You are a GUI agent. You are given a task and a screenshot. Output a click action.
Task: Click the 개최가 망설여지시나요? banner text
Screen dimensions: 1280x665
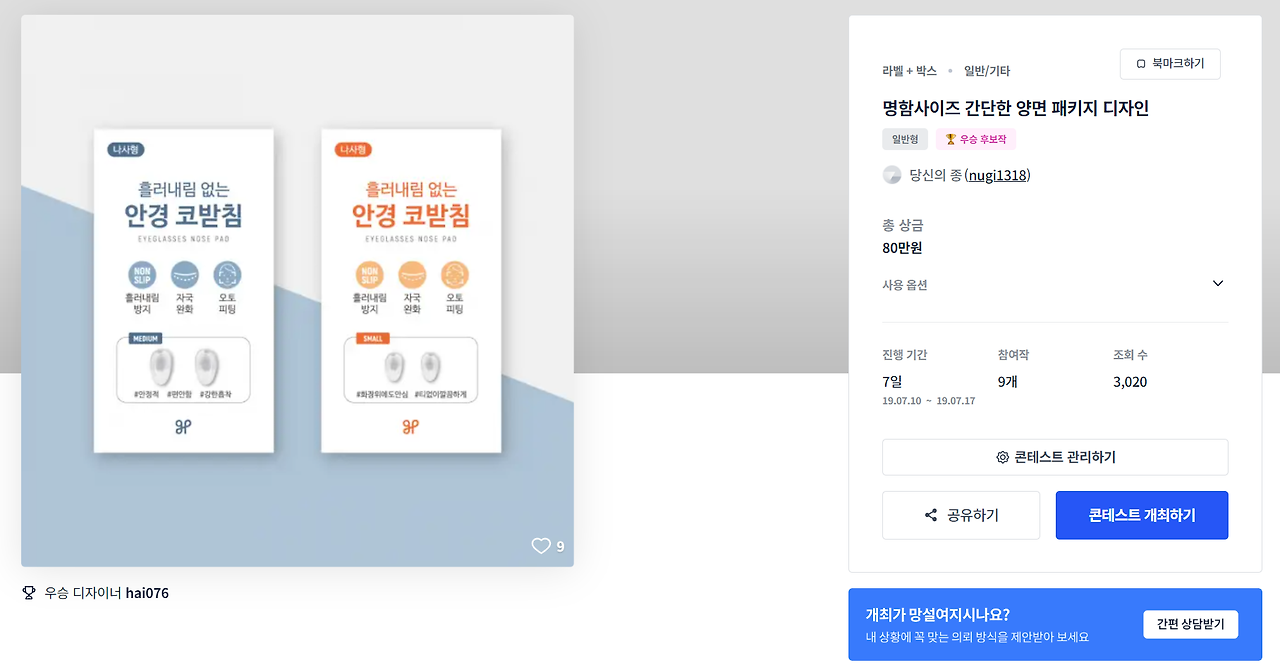point(937,615)
